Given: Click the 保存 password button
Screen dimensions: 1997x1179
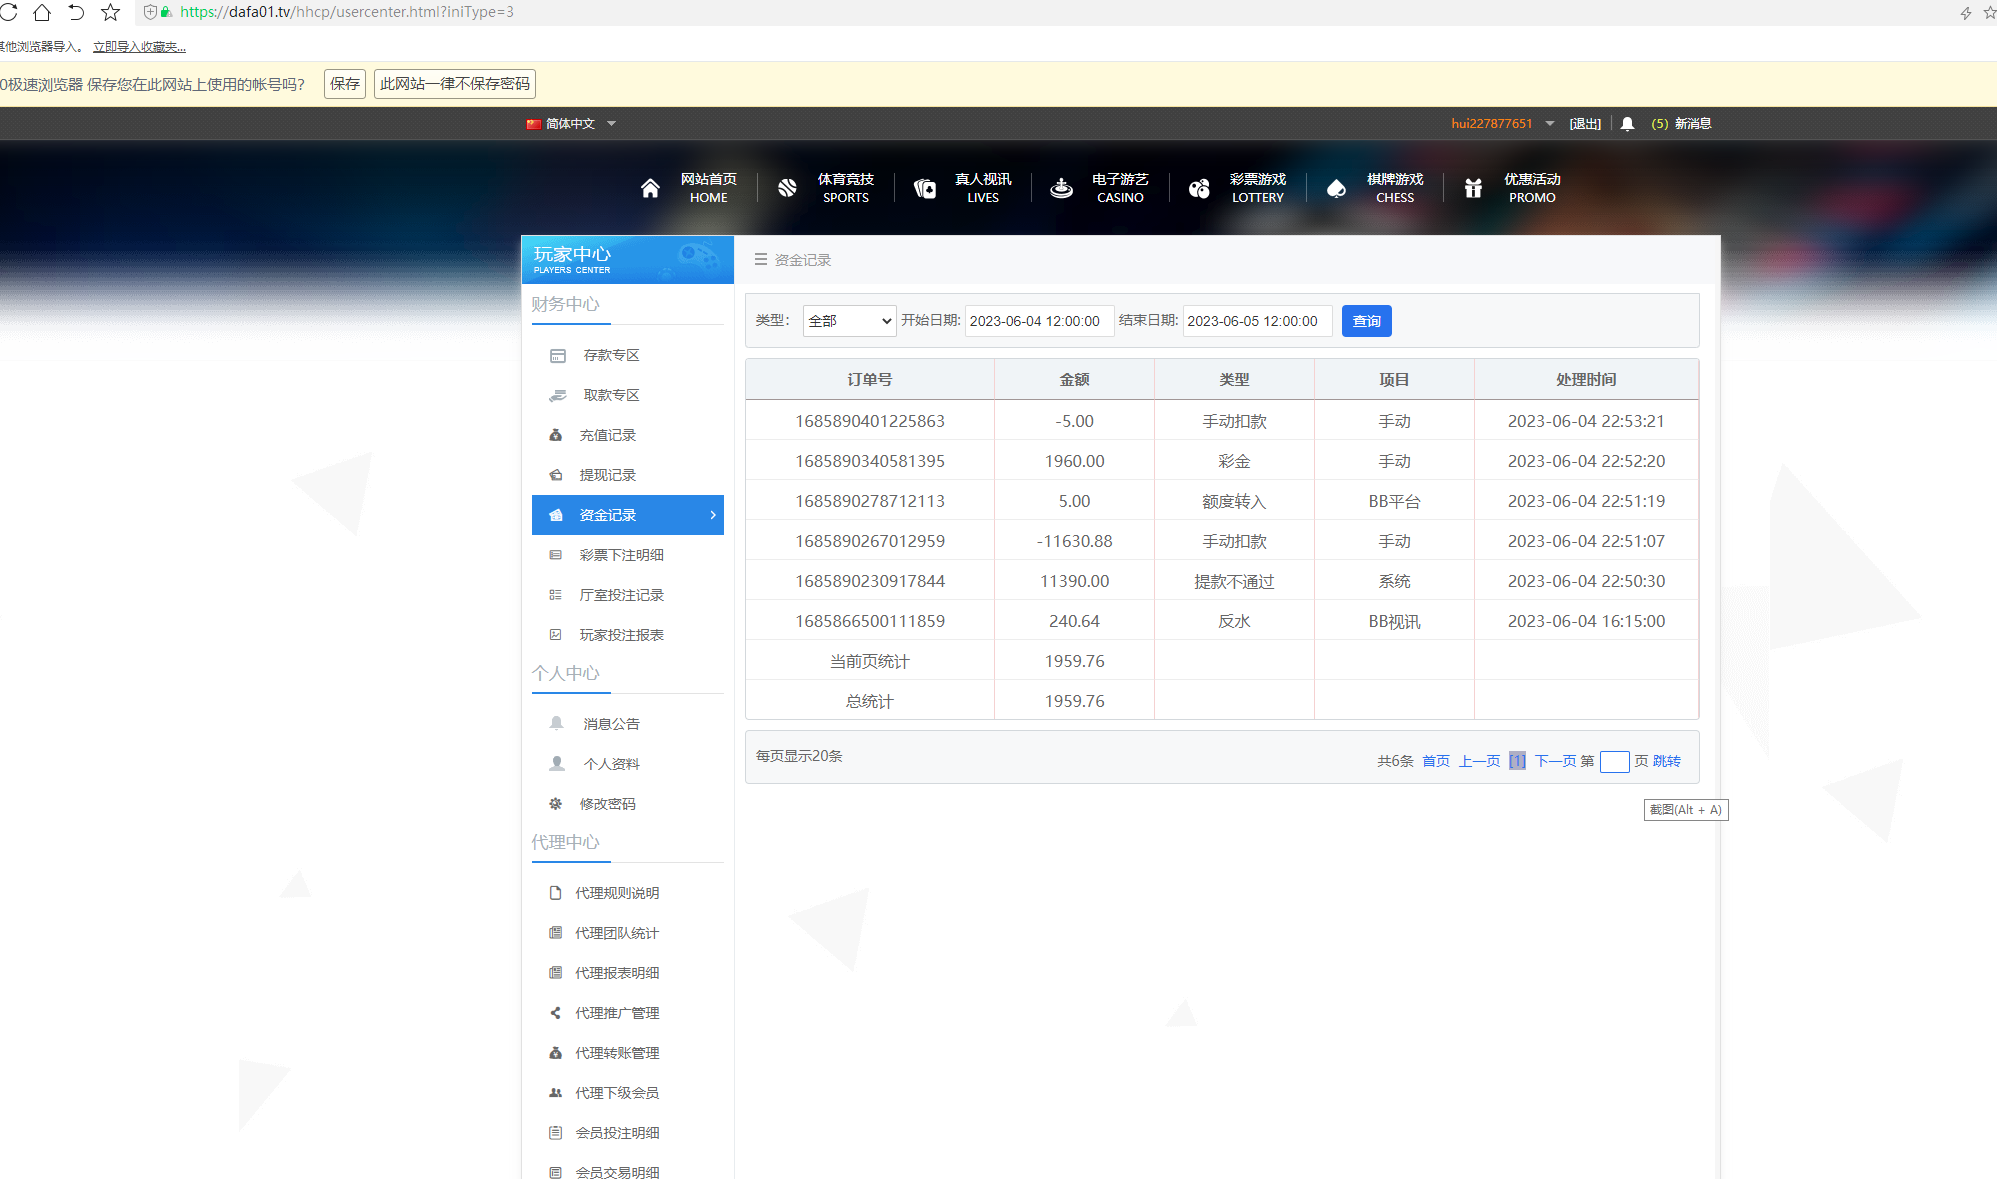Looking at the screenshot, I should pyautogui.click(x=345, y=84).
